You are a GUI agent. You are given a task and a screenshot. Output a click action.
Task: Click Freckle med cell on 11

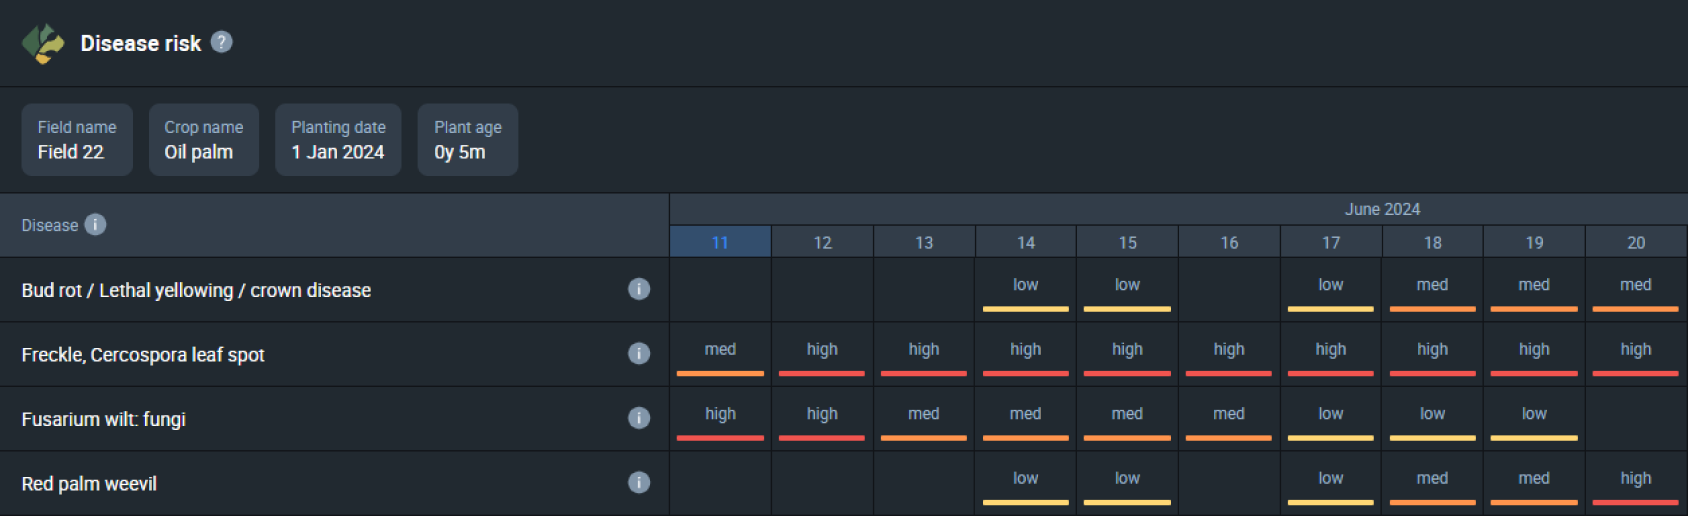tap(720, 354)
